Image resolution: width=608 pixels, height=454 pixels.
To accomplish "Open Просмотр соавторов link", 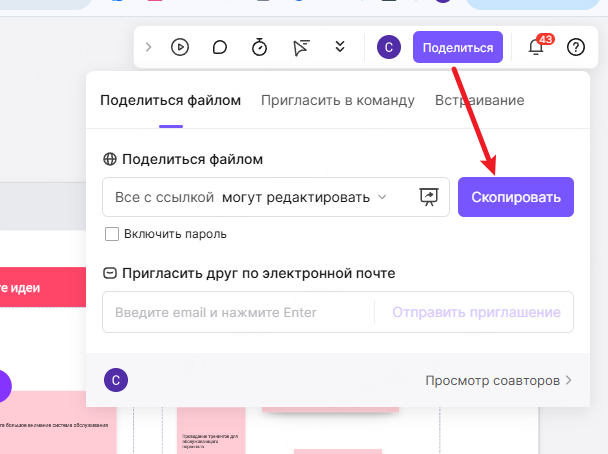I will click(x=498, y=381).
